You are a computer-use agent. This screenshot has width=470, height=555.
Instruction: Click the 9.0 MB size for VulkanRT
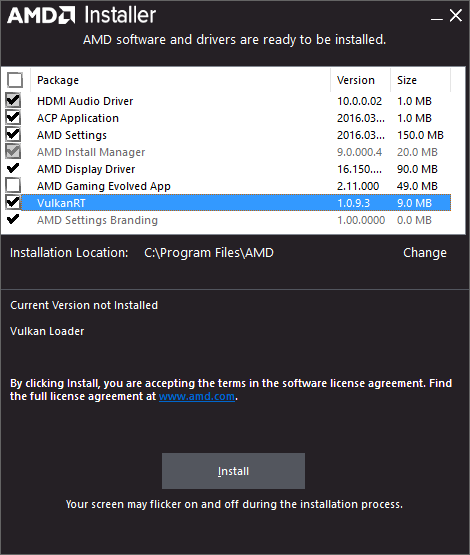(414, 203)
